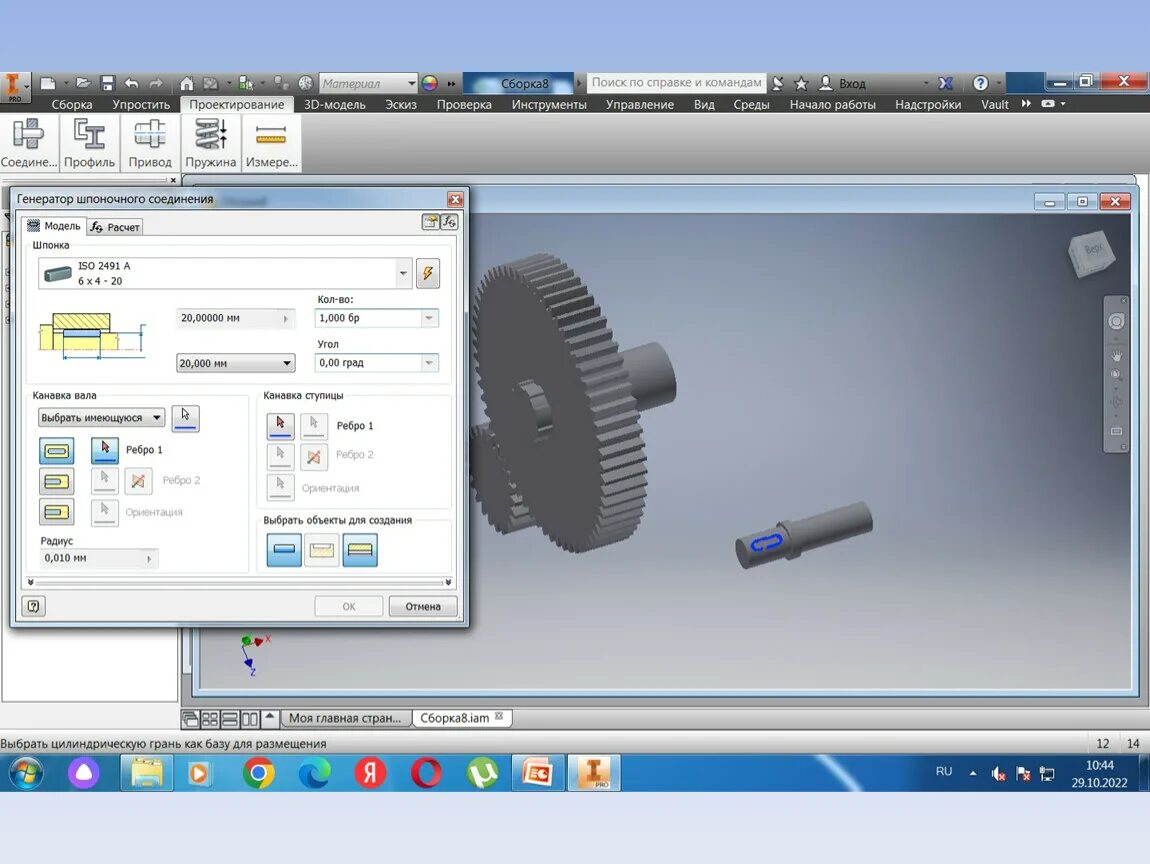Viewport: 1150px width, 864px height.
Task: Save the document with the floppy icon
Action: pyautogui.click(x=108, y=83)
